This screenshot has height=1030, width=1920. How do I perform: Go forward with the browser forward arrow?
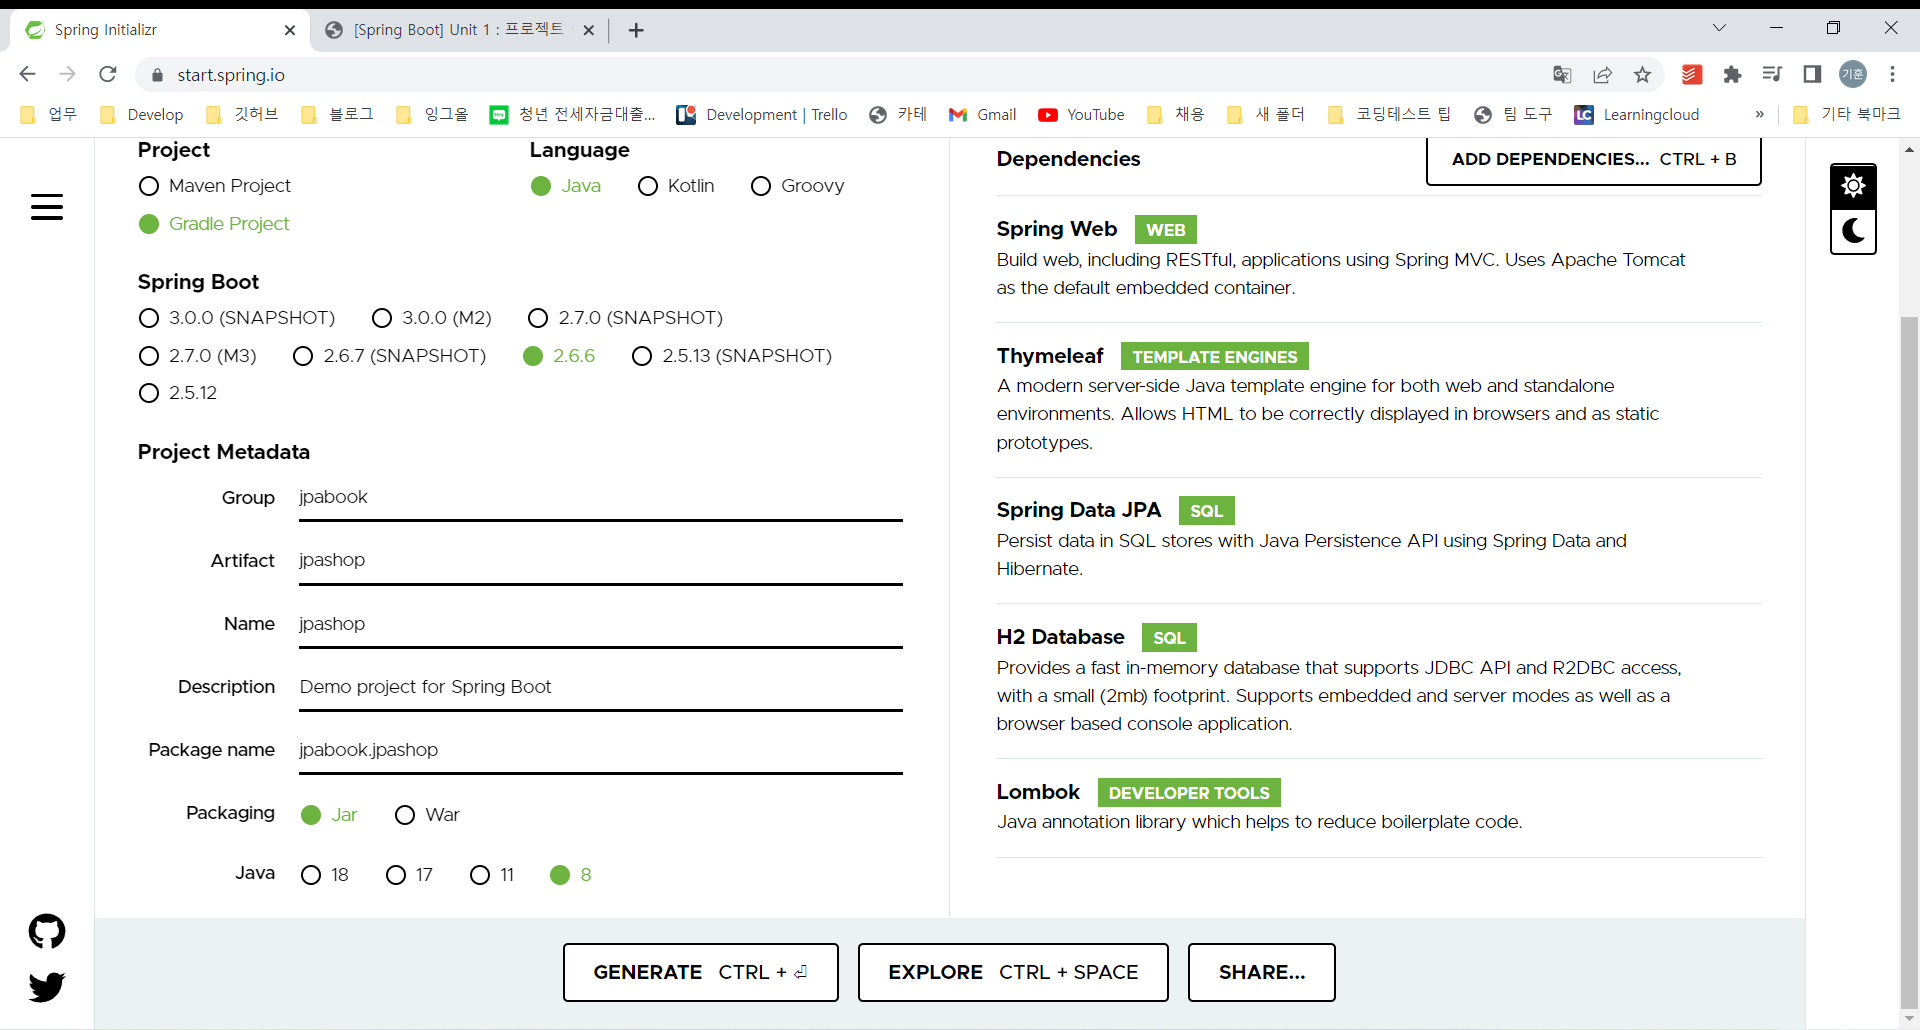67,74
